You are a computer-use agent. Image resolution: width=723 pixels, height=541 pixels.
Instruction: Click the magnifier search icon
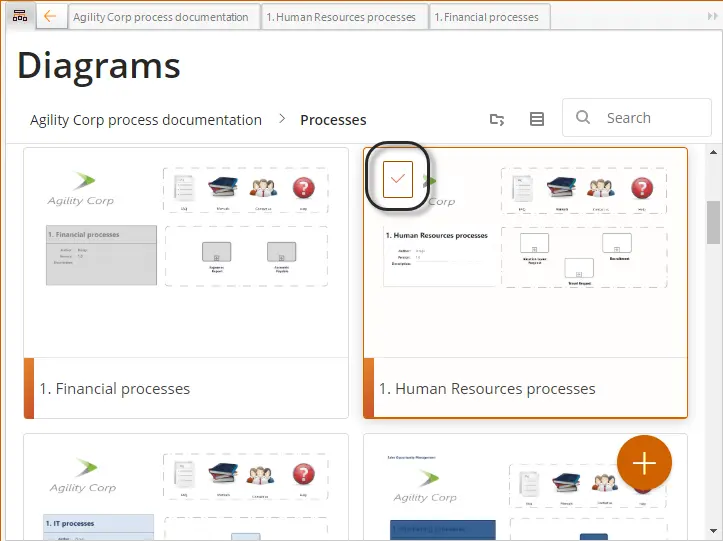tap(583, 117)
